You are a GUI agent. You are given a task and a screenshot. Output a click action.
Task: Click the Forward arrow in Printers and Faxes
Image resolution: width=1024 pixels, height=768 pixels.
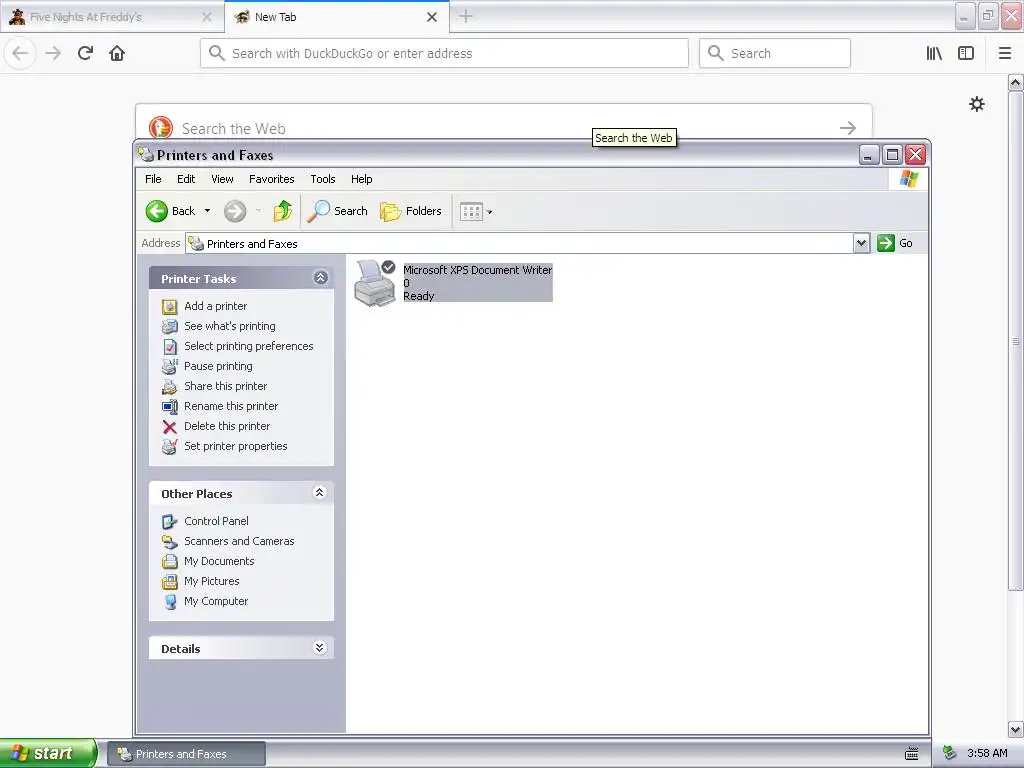pos(235,211)
